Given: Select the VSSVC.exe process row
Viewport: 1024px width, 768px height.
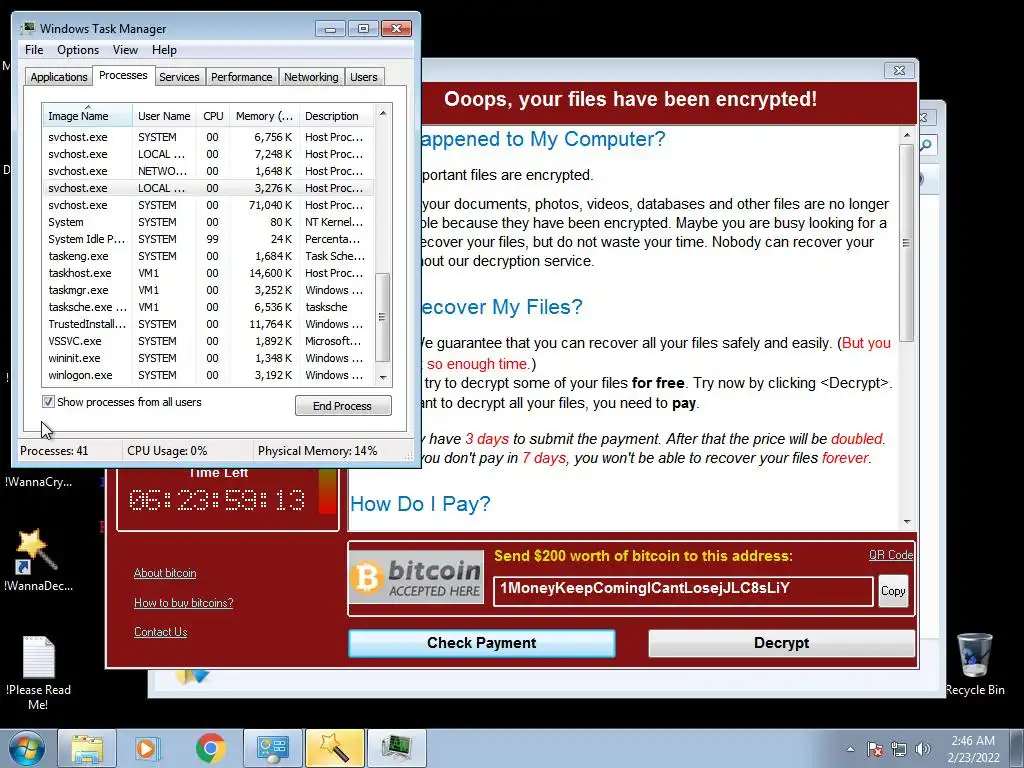Looking at the screenshot, I should click(208, 341).
